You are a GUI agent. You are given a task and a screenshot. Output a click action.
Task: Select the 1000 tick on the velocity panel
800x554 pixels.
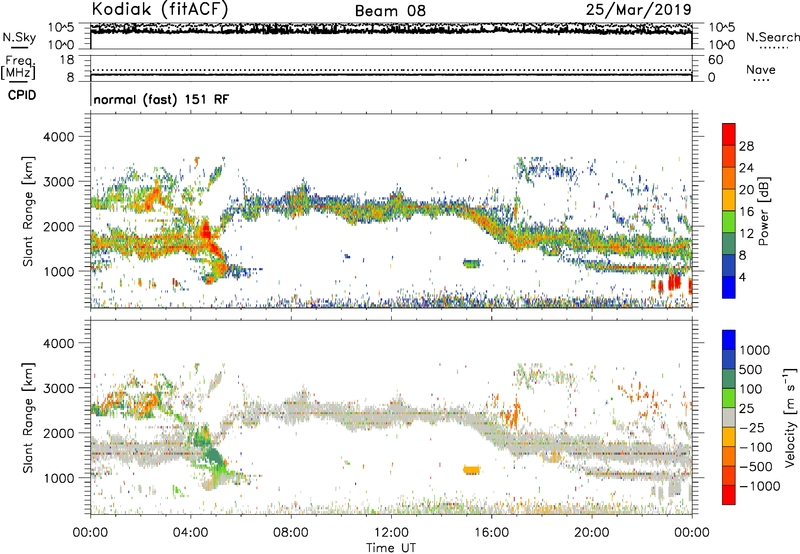coord(58,478)
